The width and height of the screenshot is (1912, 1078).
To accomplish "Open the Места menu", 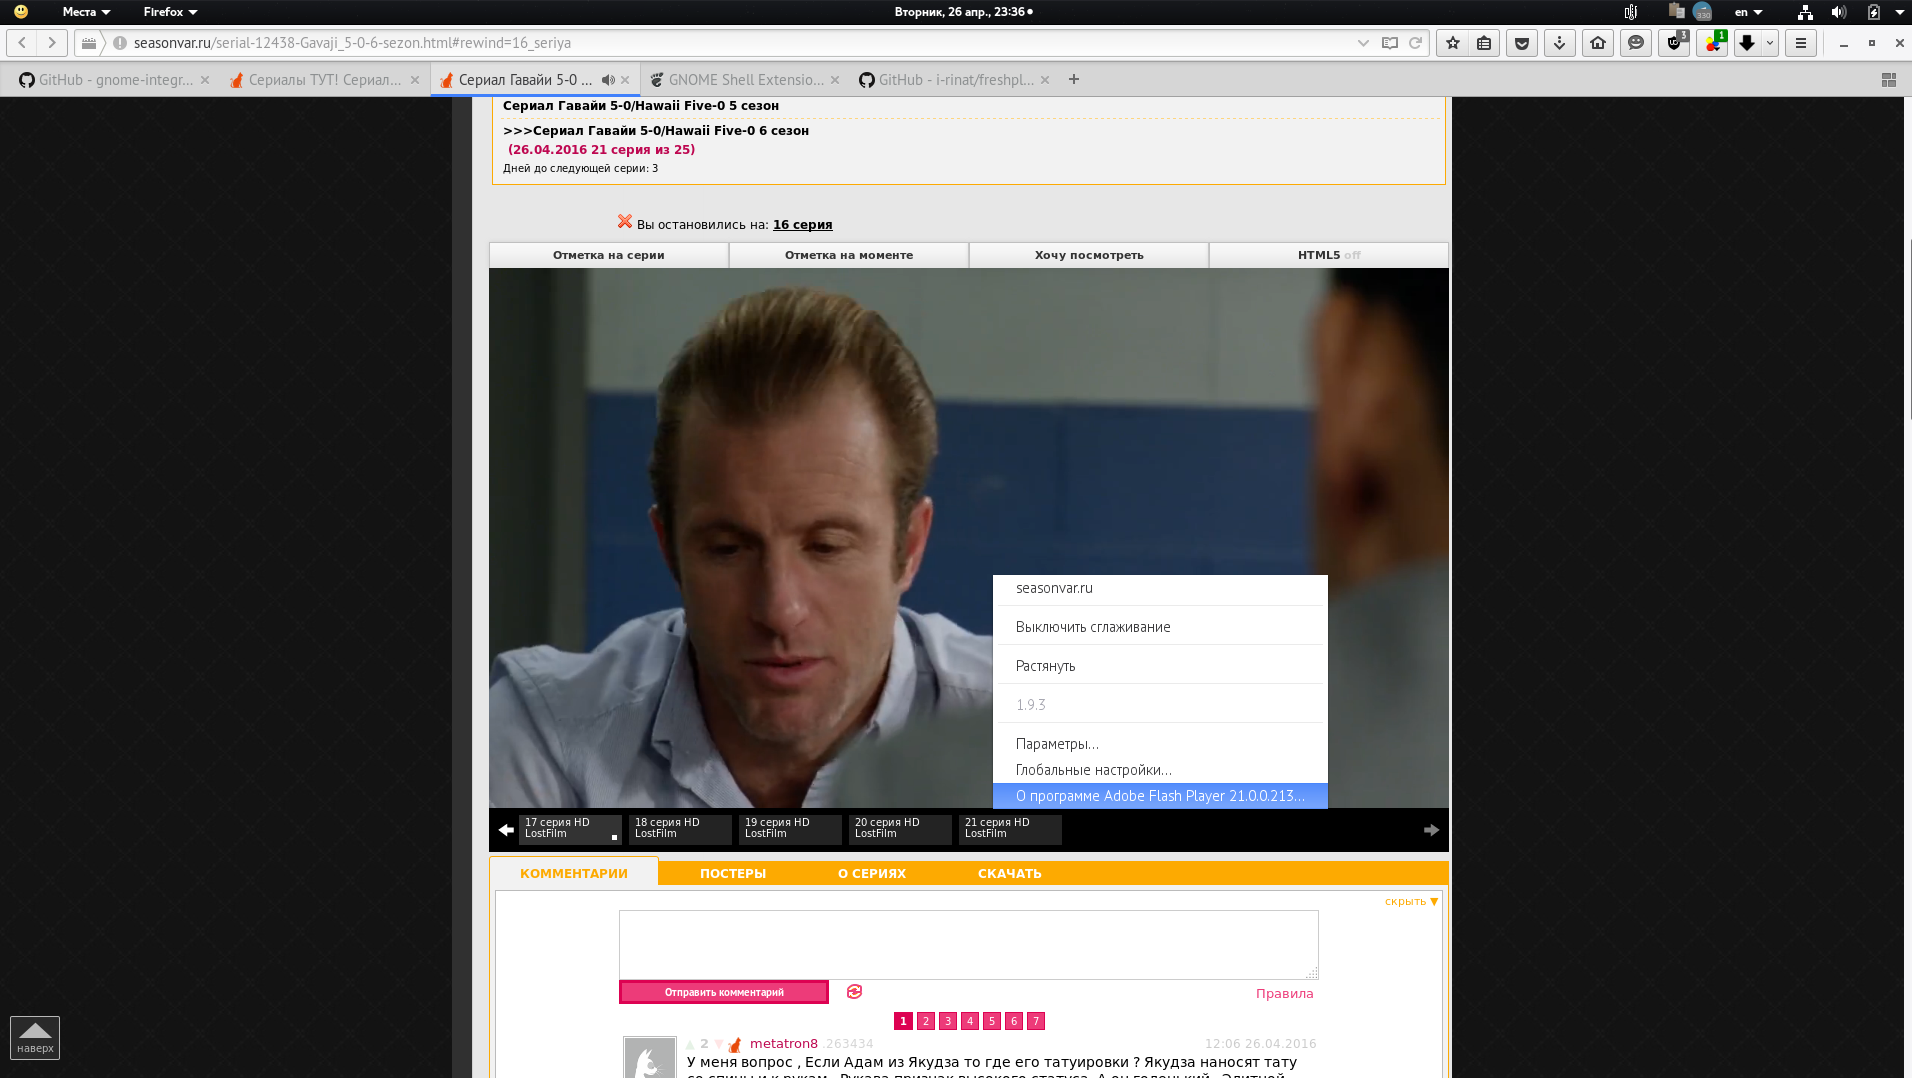I will [86, 12].
